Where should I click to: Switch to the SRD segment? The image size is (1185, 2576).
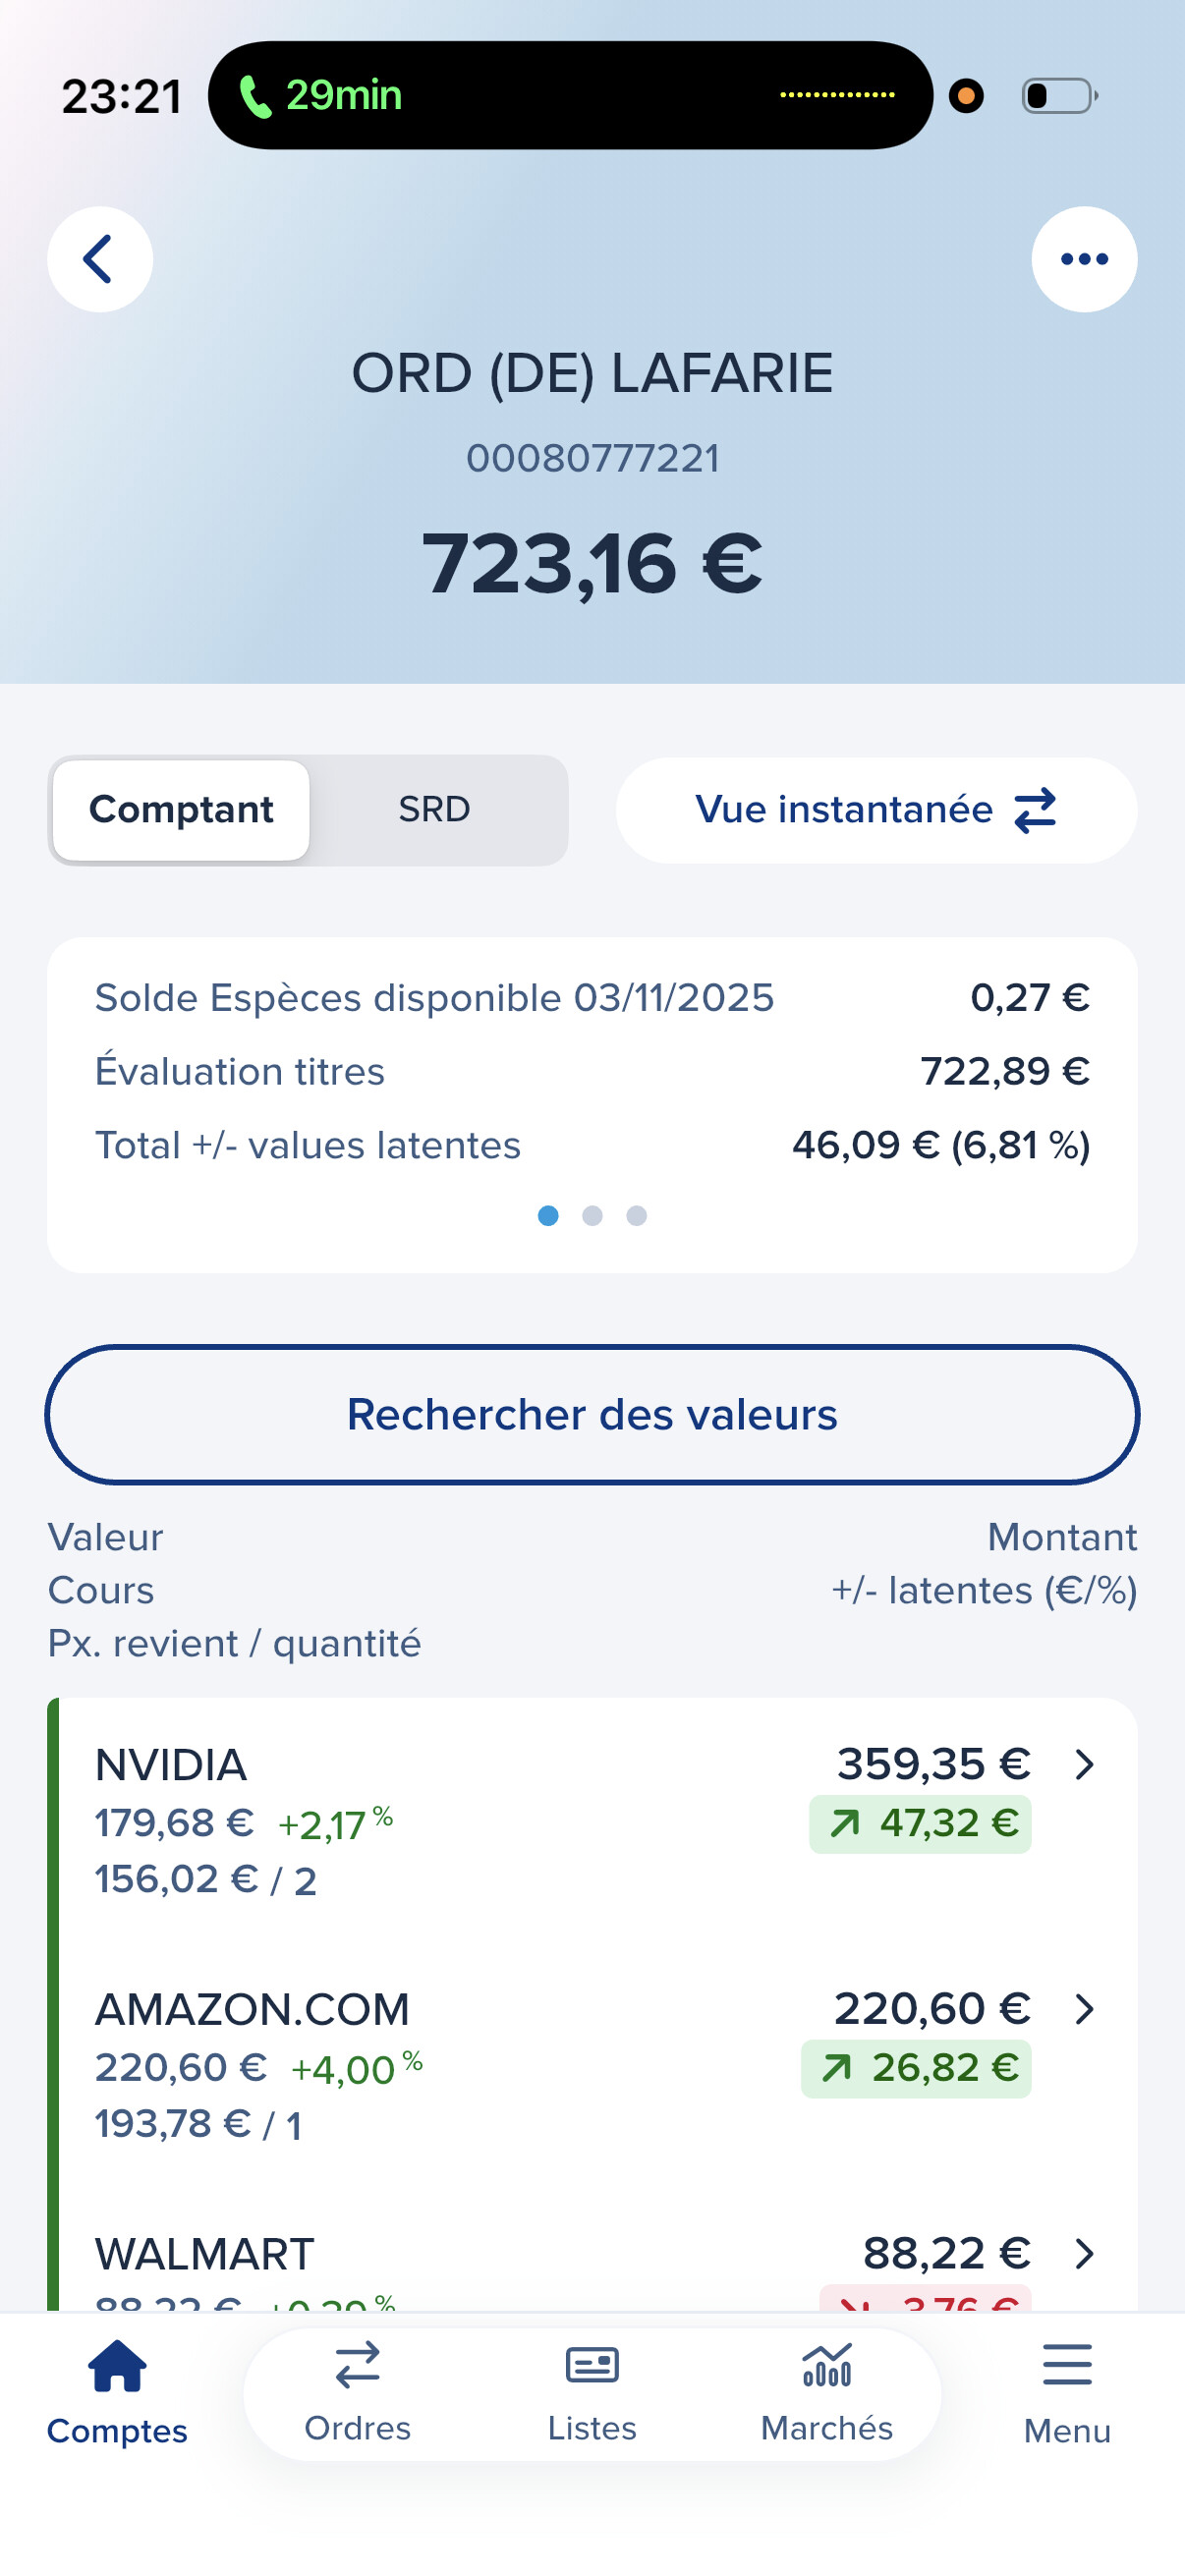pyautogui.click(x=434, y=810)
